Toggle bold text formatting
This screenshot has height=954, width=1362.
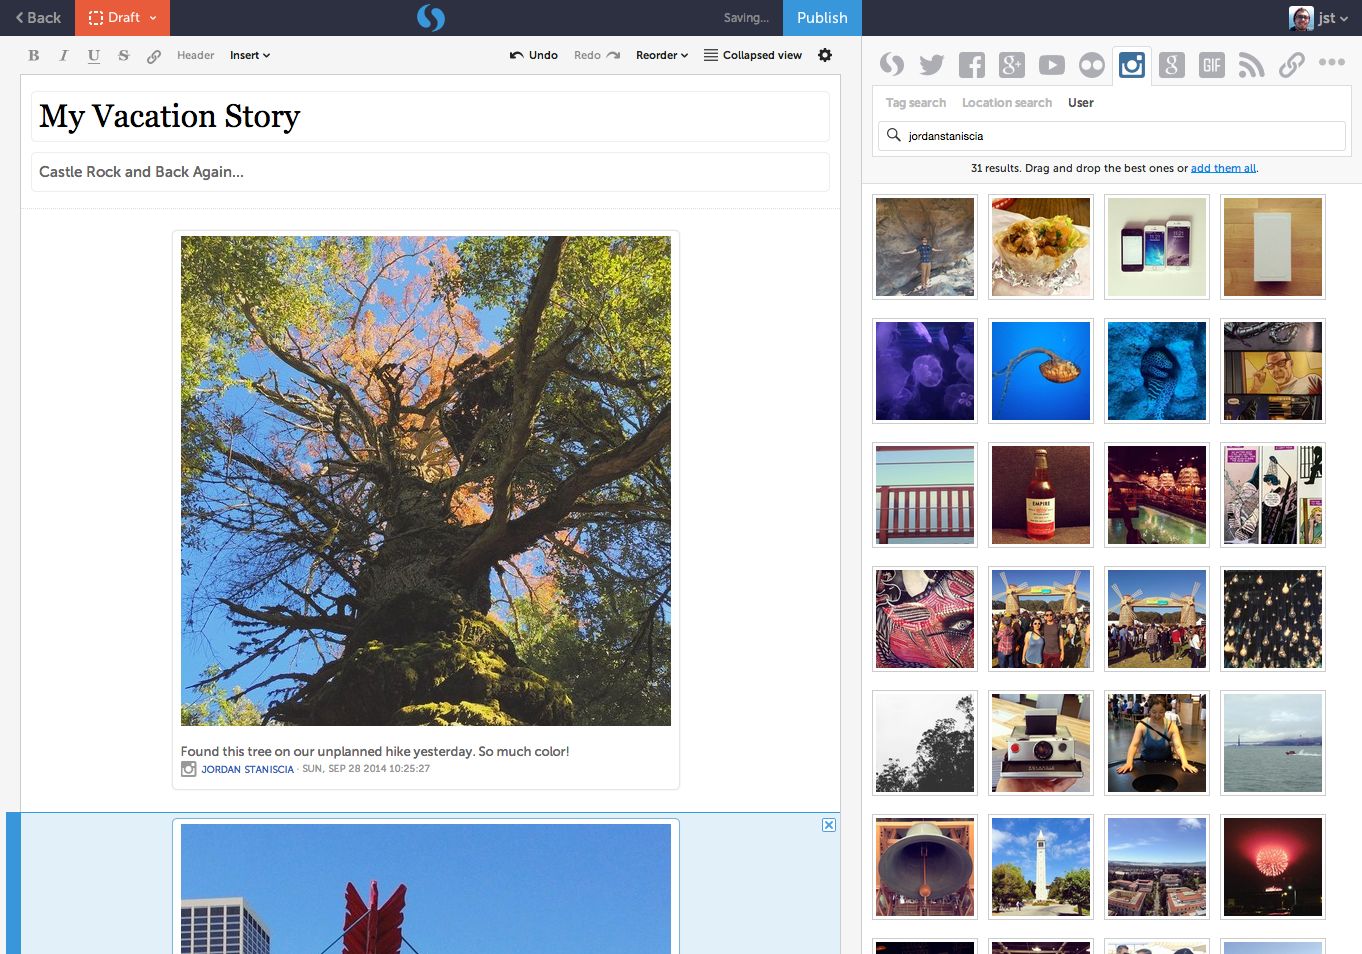pos(34,56)
